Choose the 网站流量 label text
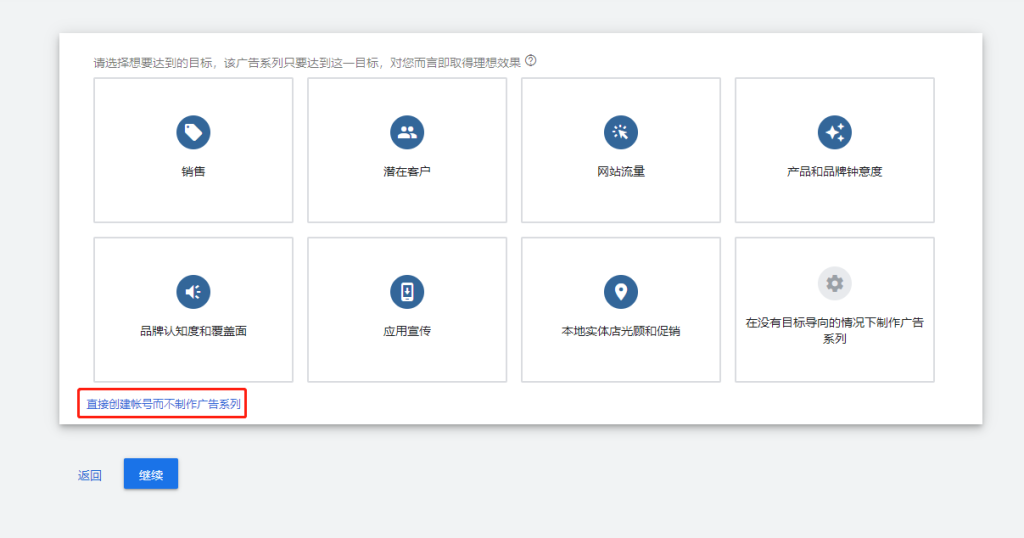The height and width of the screenshot is (538, 1024). [621, 171]
